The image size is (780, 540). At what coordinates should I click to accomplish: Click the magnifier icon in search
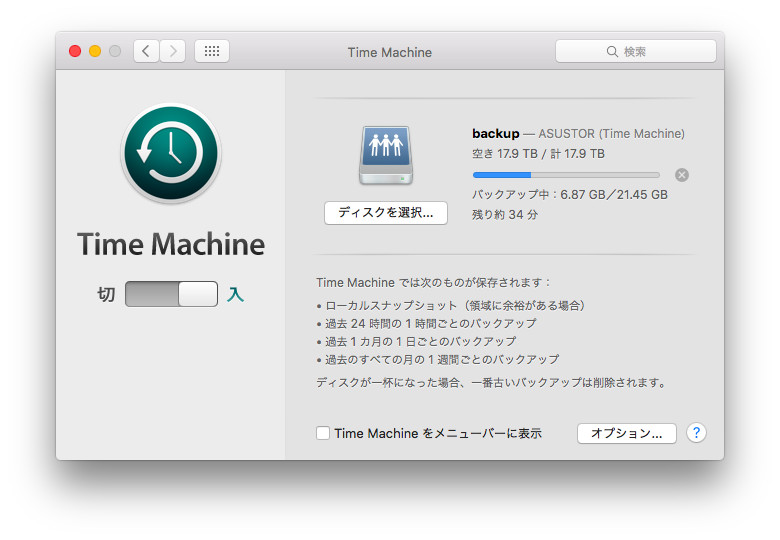(612, 52)
